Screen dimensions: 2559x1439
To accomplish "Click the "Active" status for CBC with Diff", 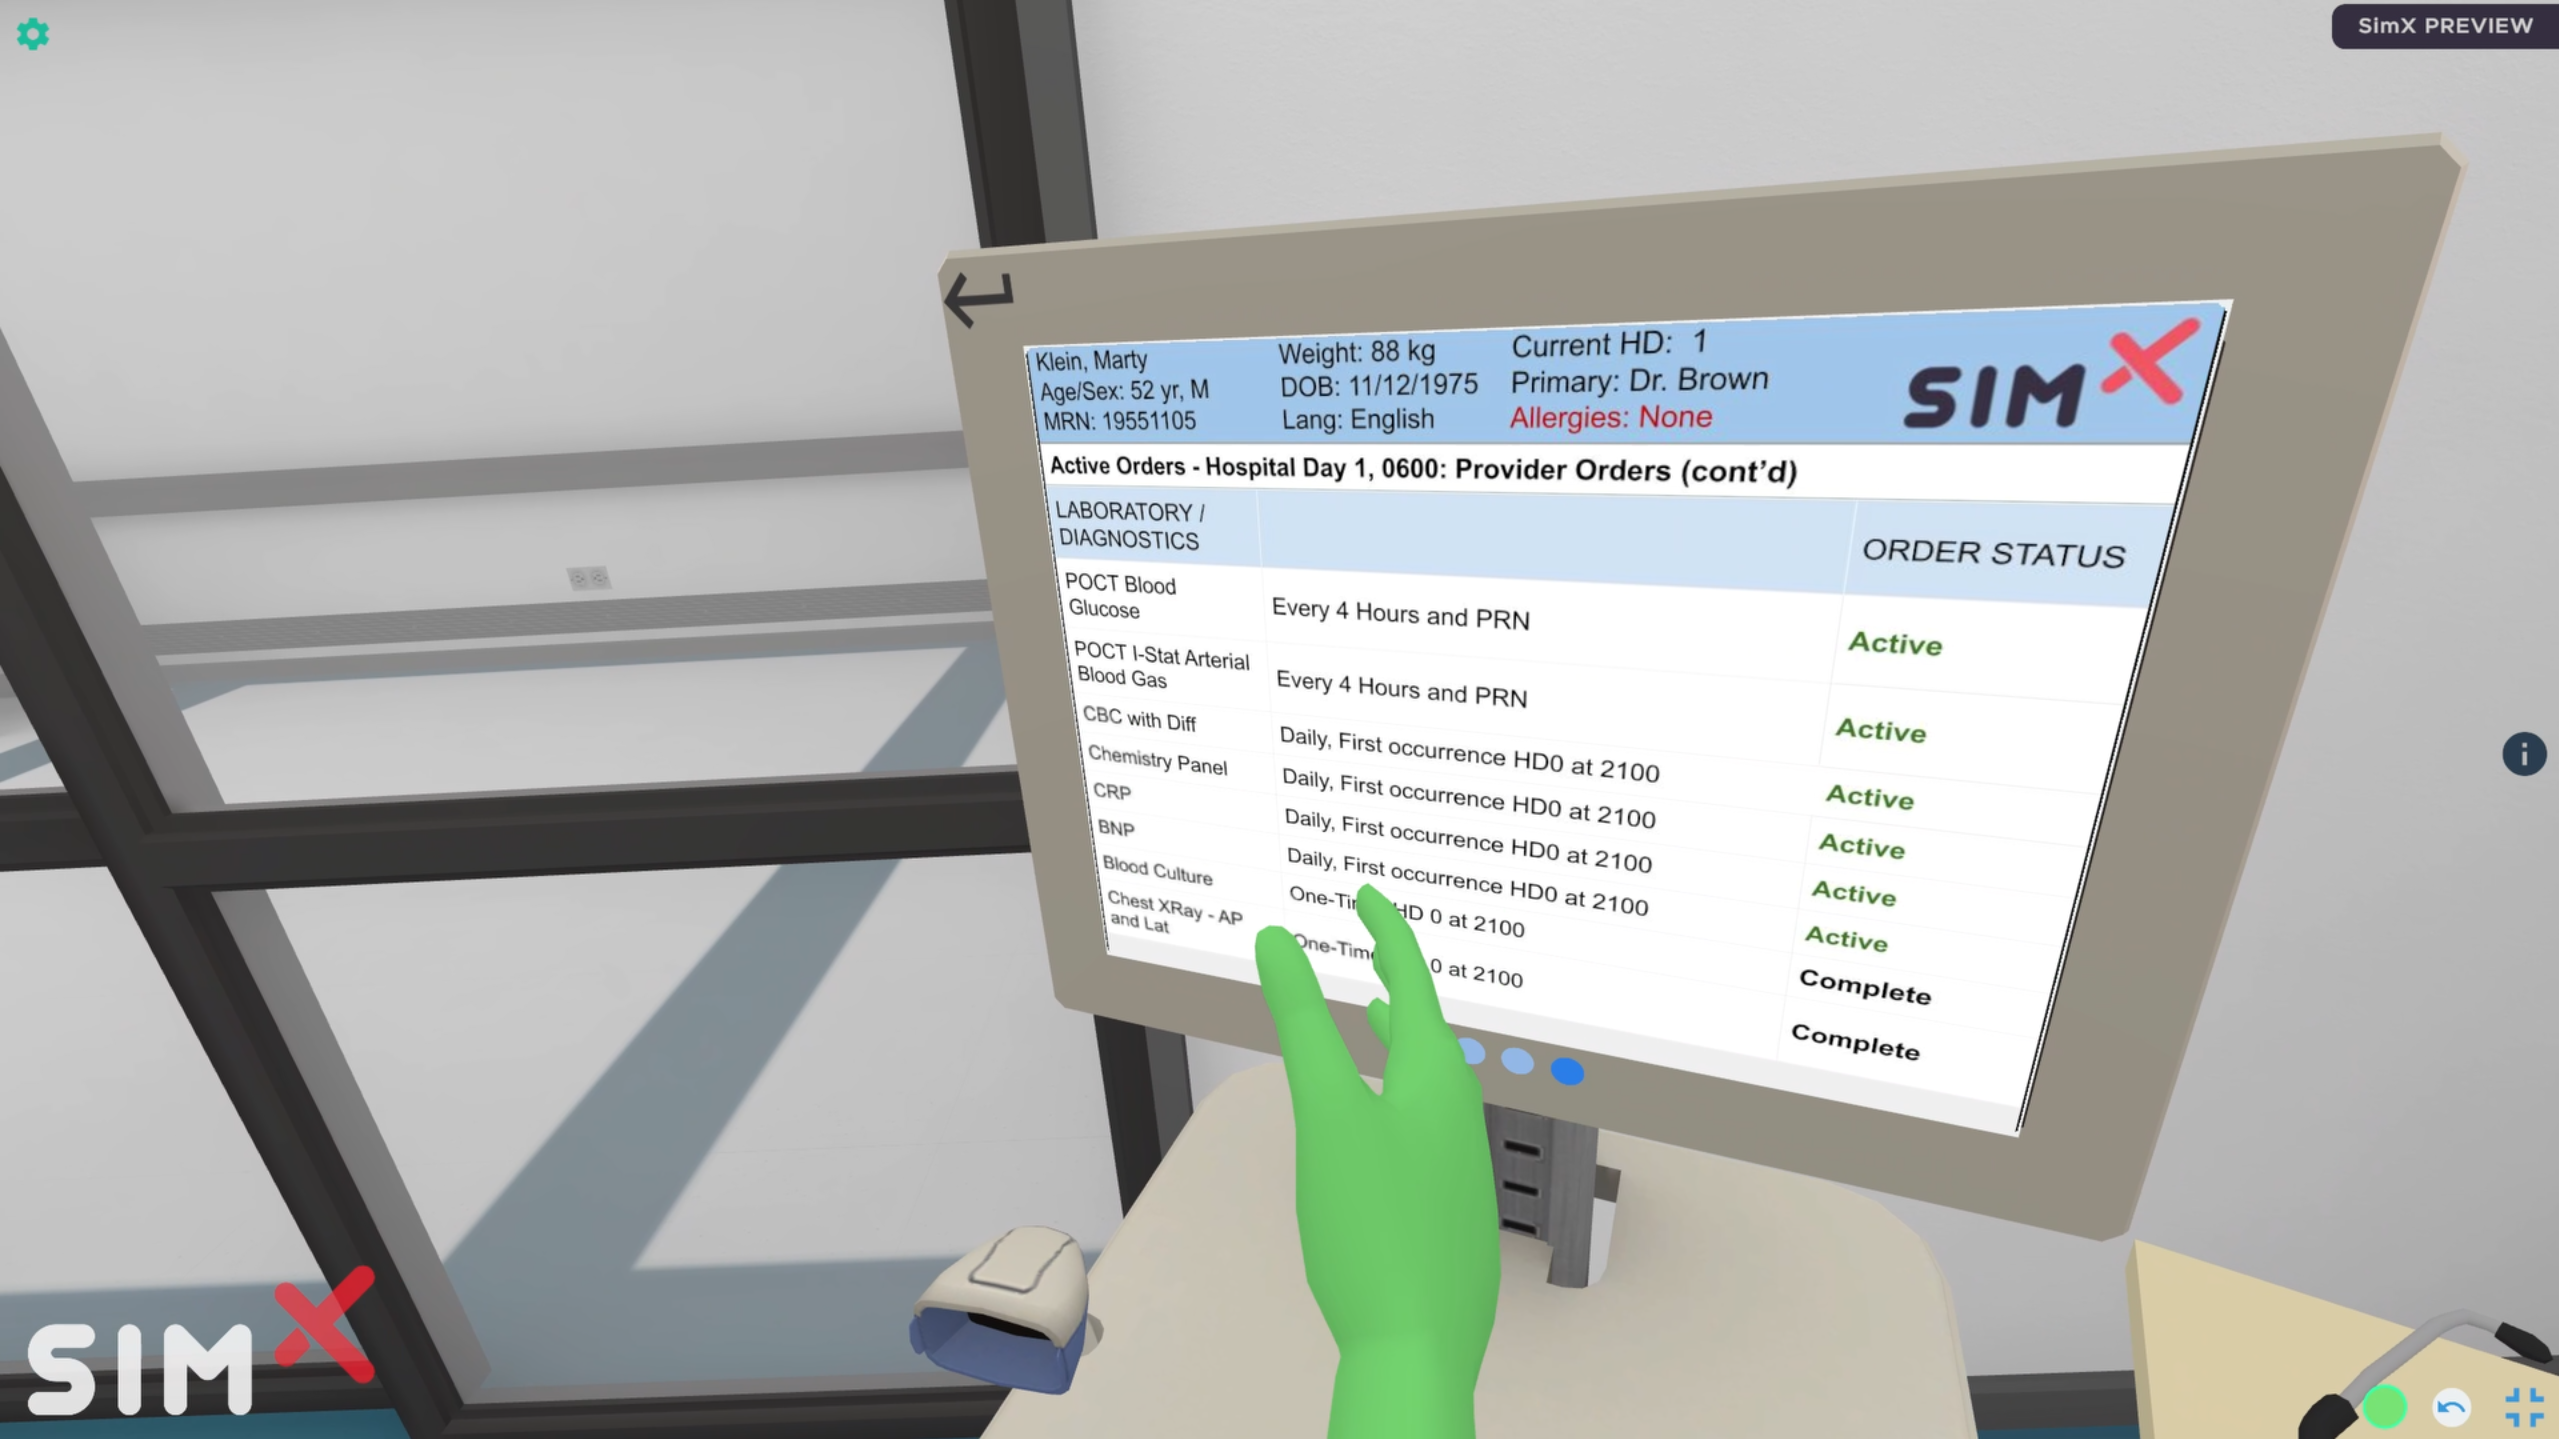I will [x=1870, y=796].
